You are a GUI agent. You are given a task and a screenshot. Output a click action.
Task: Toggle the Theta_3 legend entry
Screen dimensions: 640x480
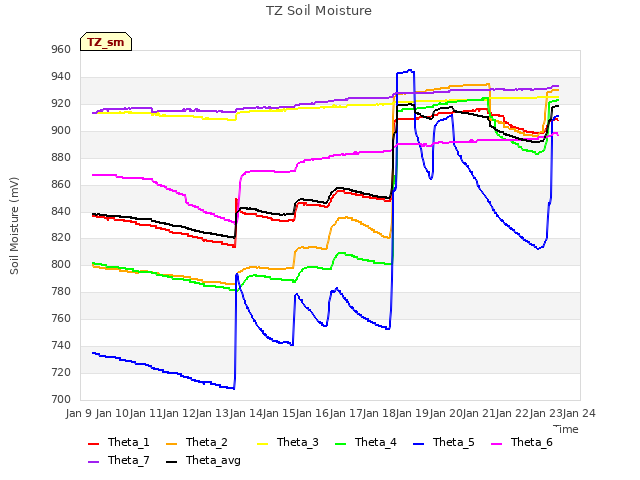288,442
